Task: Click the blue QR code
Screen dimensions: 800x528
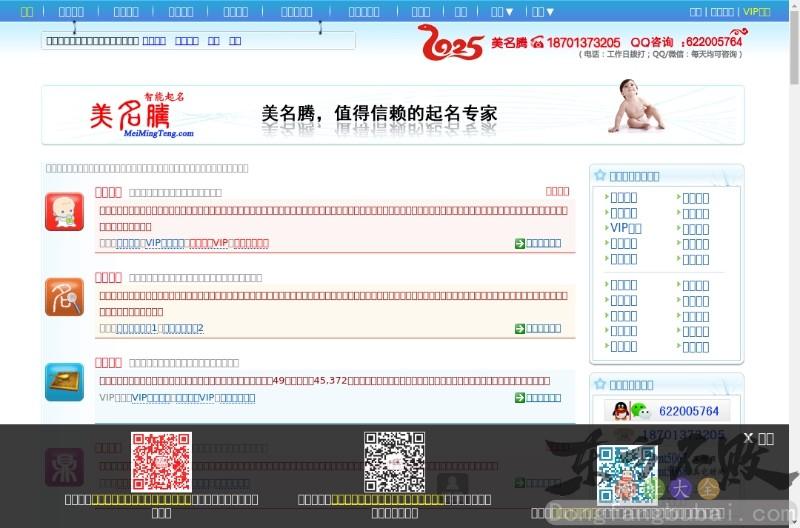Action: (627, 475)
